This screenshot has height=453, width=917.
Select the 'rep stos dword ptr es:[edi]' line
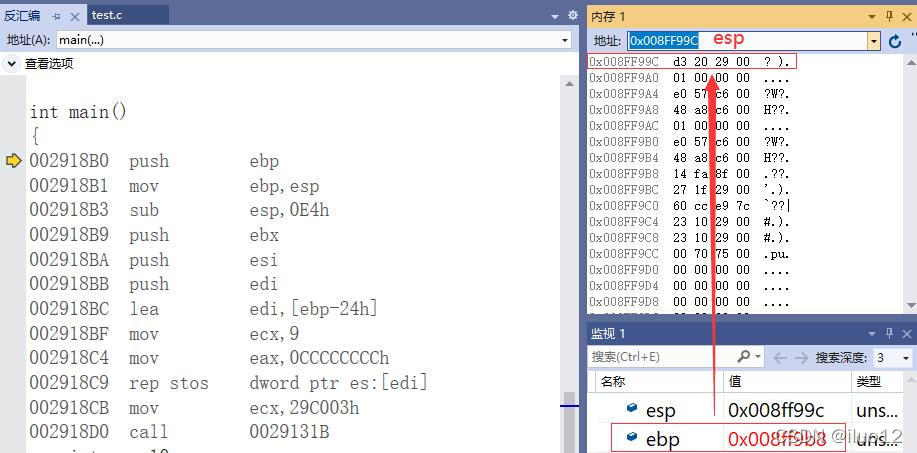(x=228, y=383)
